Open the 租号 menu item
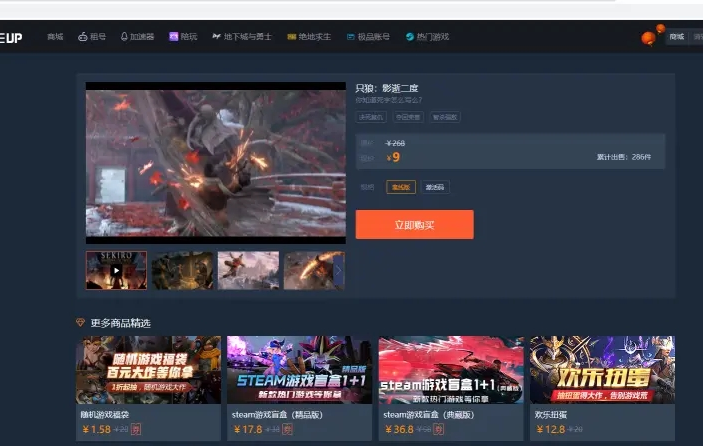The image size is (703, 446). (98, 37)
